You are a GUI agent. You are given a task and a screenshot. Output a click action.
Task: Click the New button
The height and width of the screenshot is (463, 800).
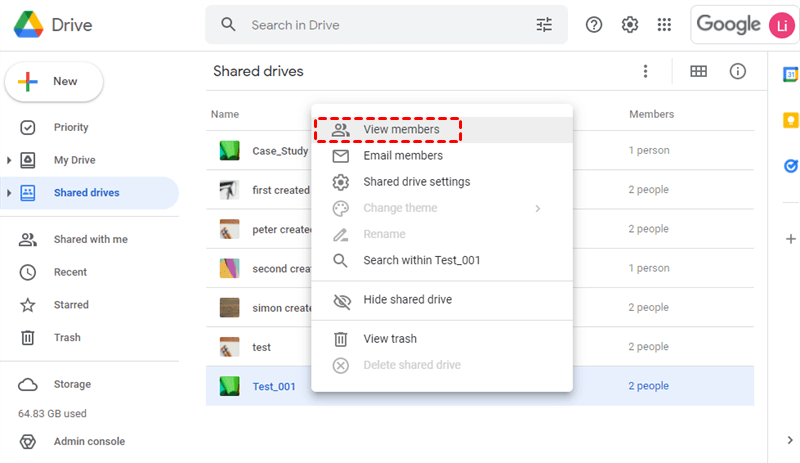(54, 81)
